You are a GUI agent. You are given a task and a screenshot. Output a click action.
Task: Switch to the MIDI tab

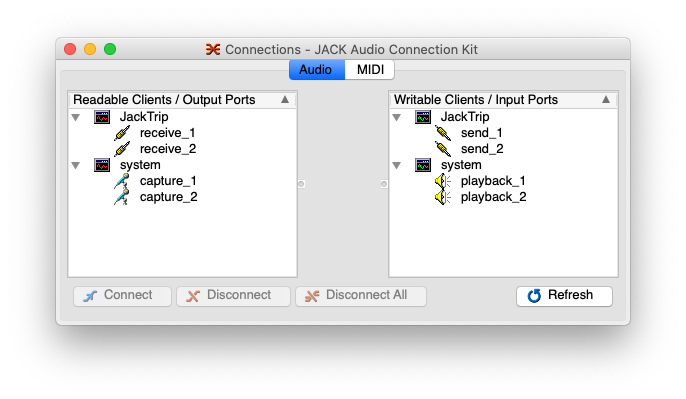370,70
